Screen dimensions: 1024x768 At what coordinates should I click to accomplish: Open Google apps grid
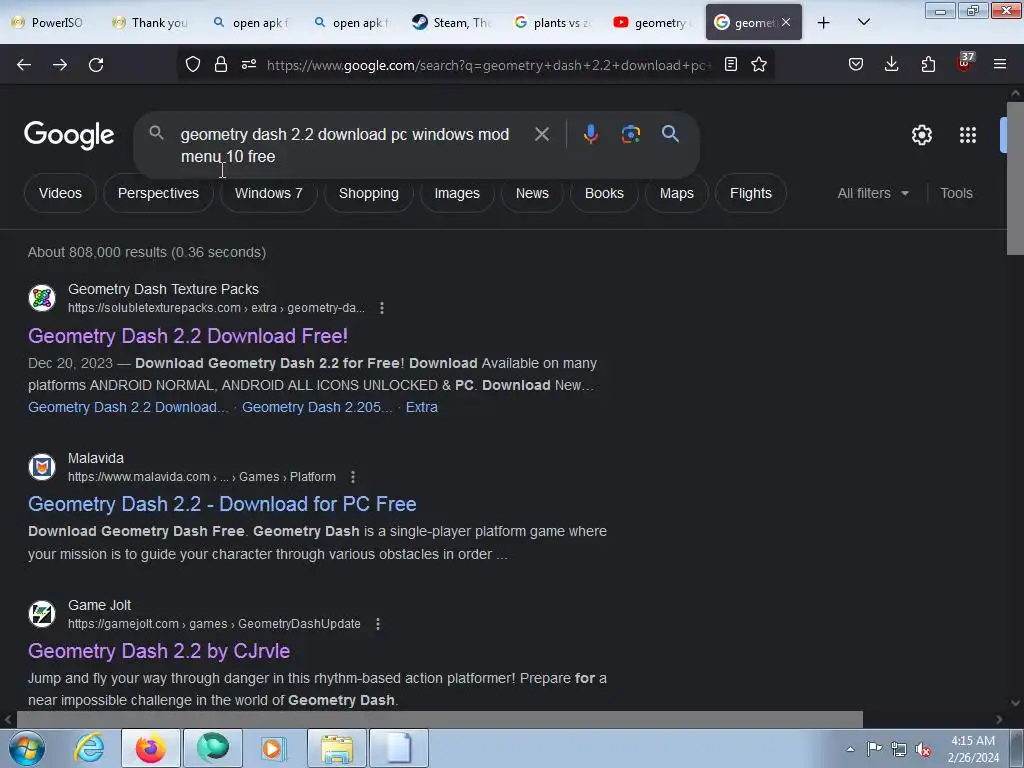[x=968, y=135]
